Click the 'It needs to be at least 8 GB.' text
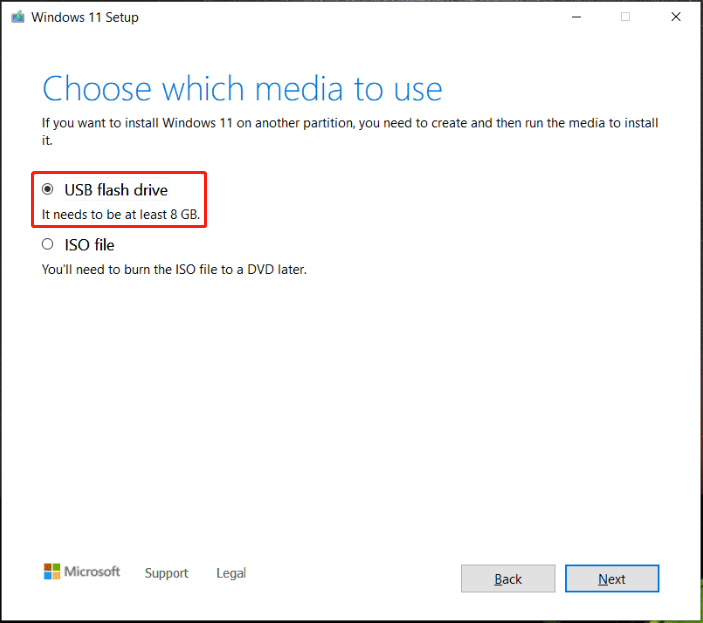The image size is (703, 623). (x=121, y=215)
